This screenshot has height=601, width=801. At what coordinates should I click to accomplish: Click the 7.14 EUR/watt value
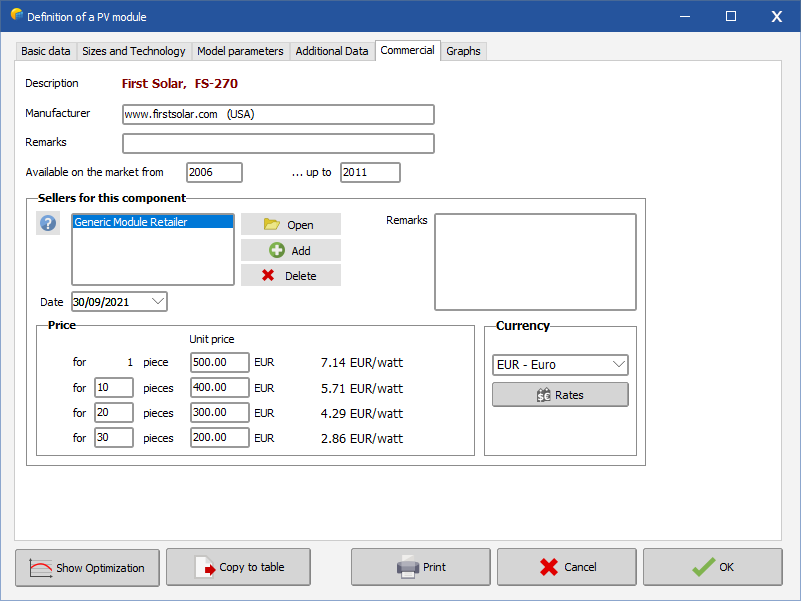tap(362, 363)
